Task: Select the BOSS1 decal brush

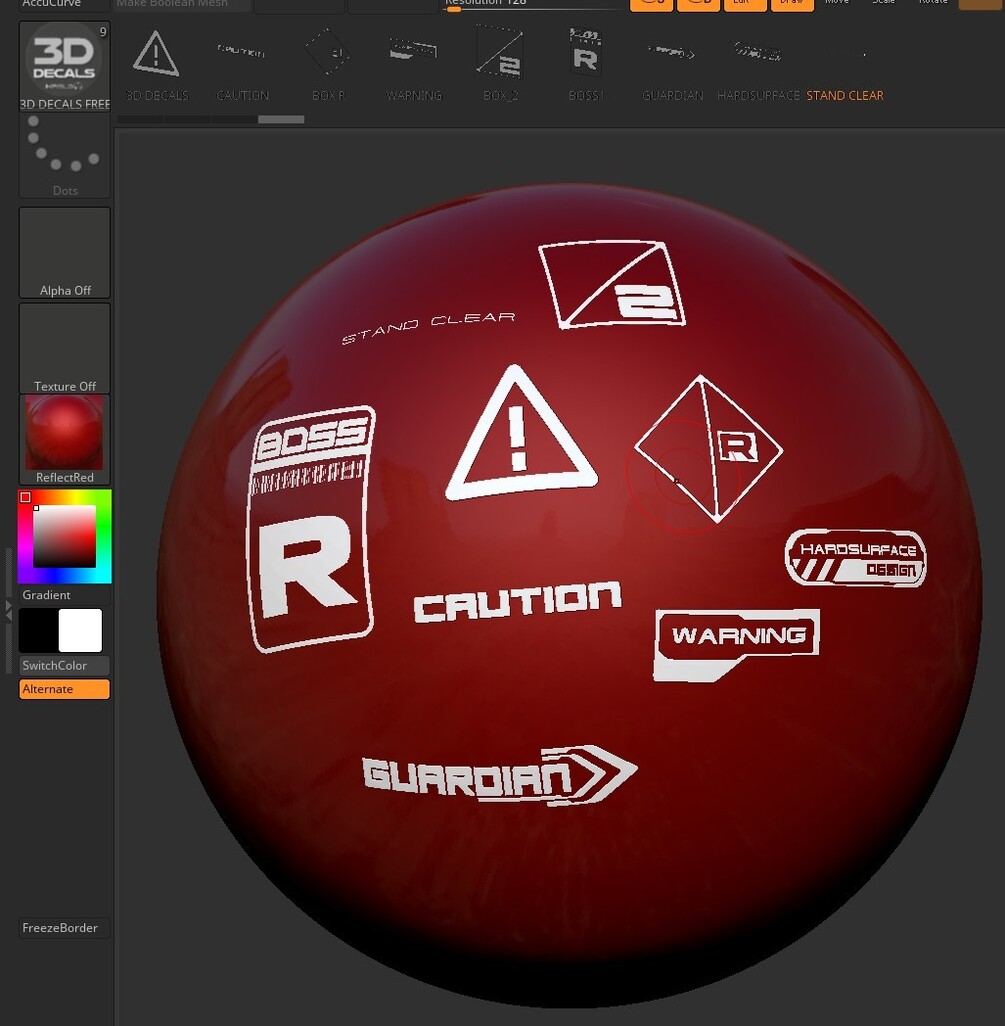Action: click(586, 64)
